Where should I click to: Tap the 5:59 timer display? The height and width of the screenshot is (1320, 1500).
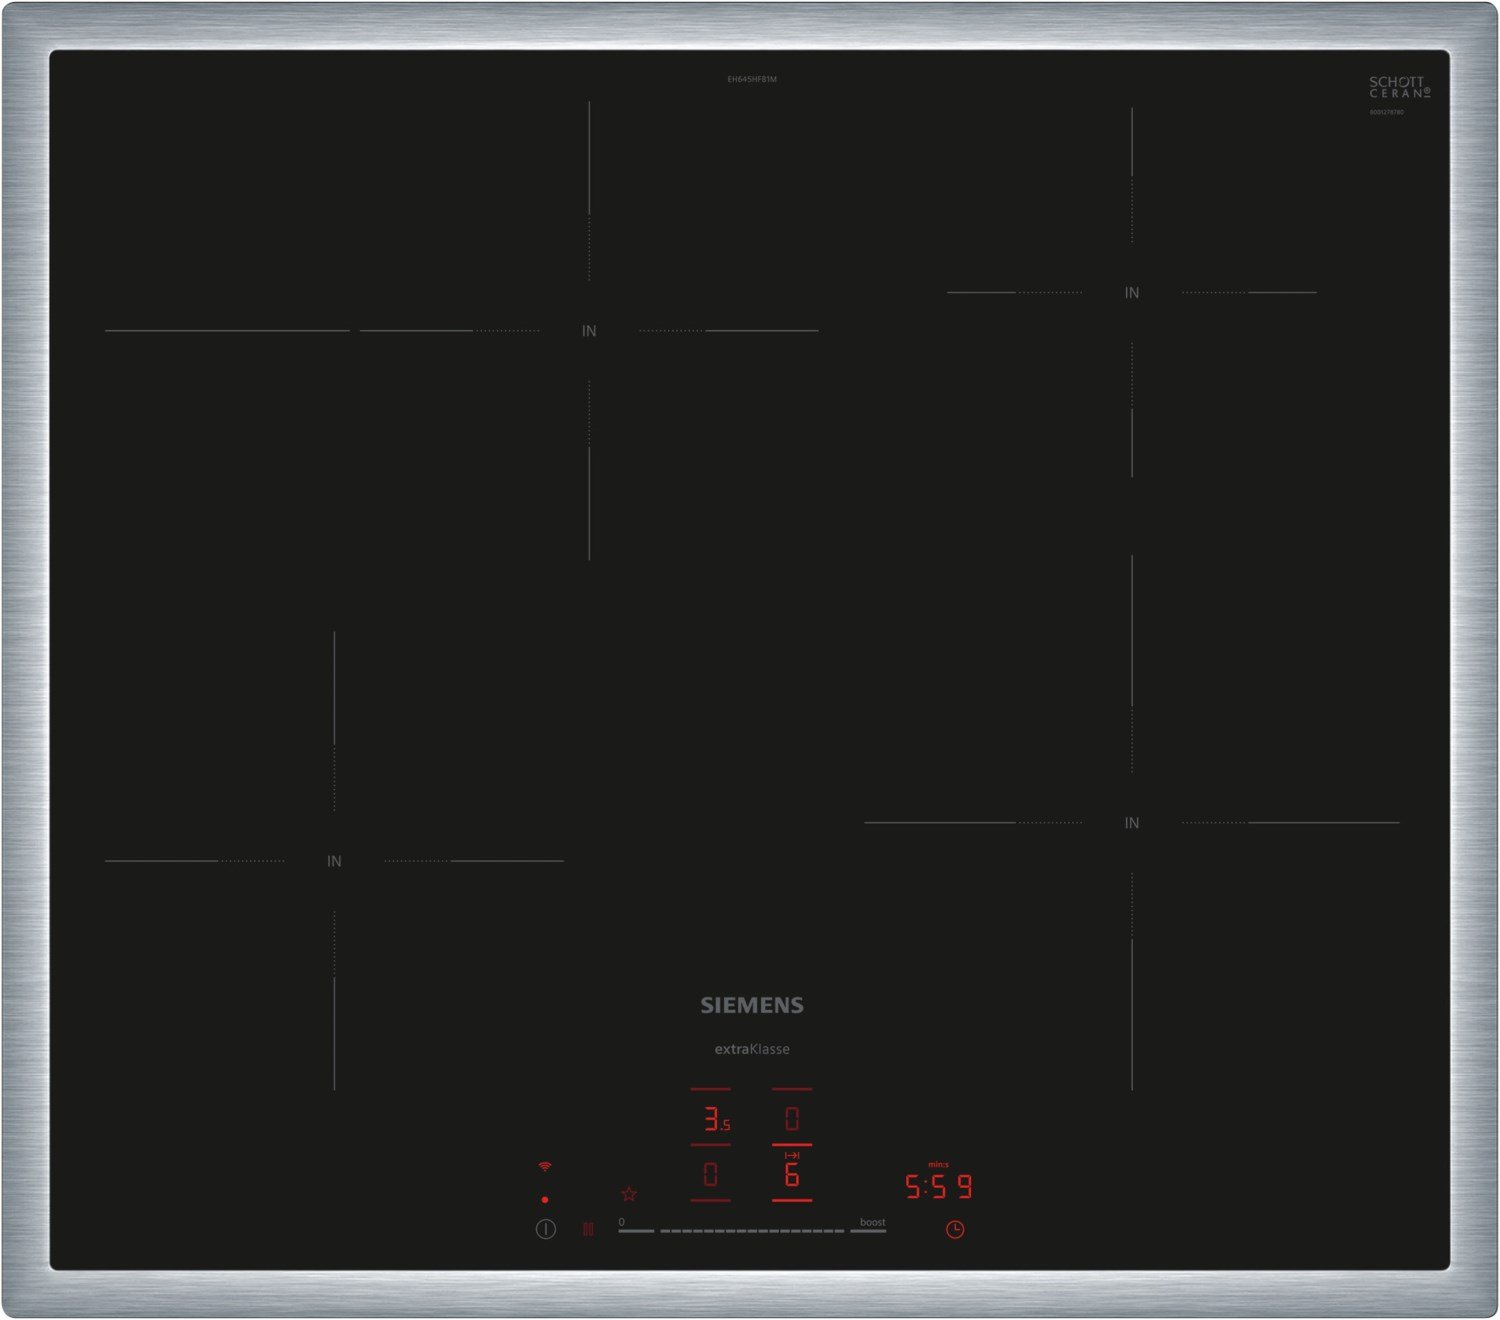(x=938, y=1187)
